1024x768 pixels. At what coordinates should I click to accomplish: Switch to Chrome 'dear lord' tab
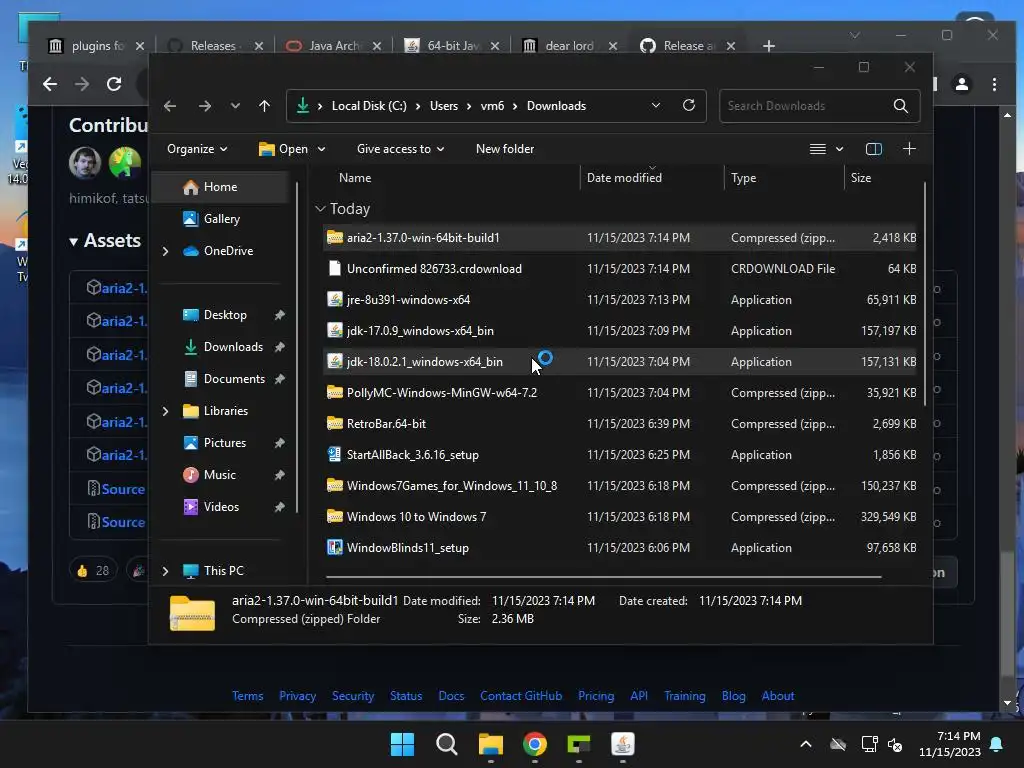click(x=569, y=46)
